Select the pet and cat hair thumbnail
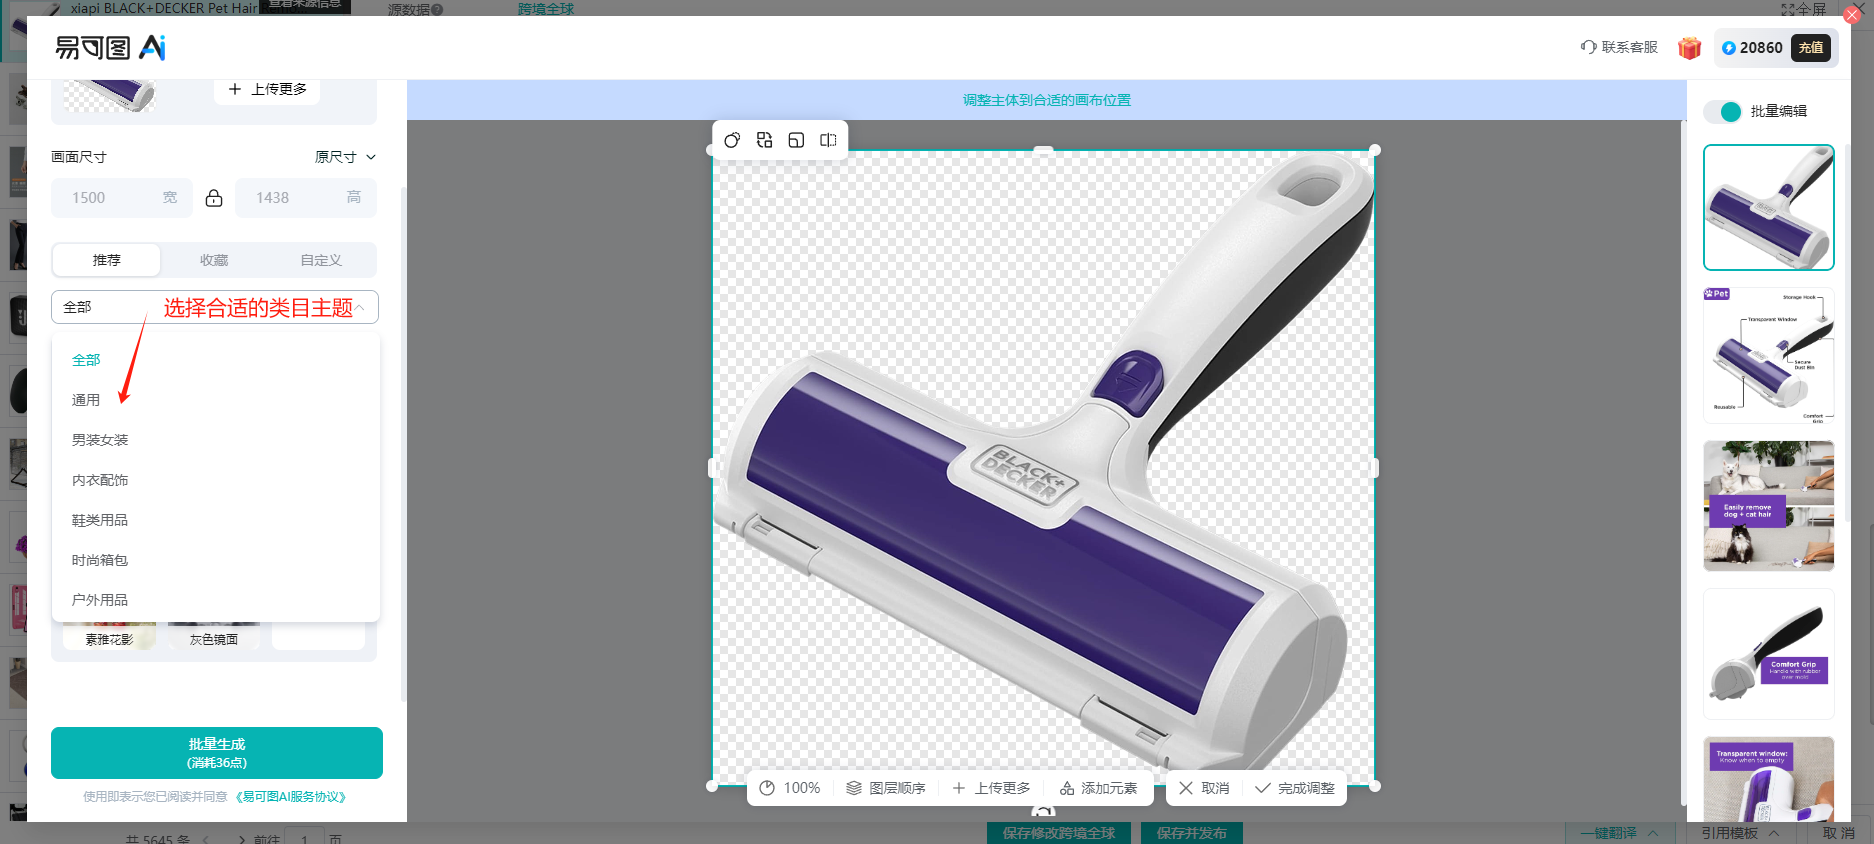Image resolution: width=1874 pixels, height=844 pixels. coord(1768,506)
